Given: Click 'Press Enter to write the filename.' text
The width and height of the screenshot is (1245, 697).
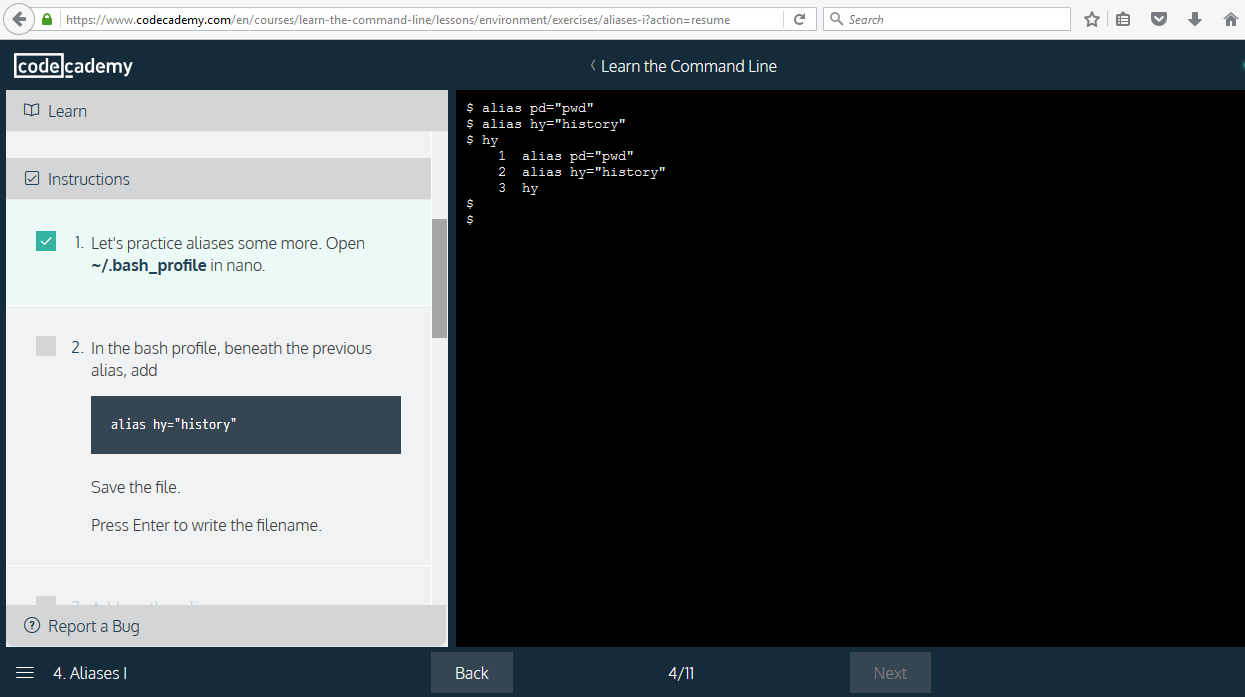Looking at the screenshot, I should coord(206,525).
